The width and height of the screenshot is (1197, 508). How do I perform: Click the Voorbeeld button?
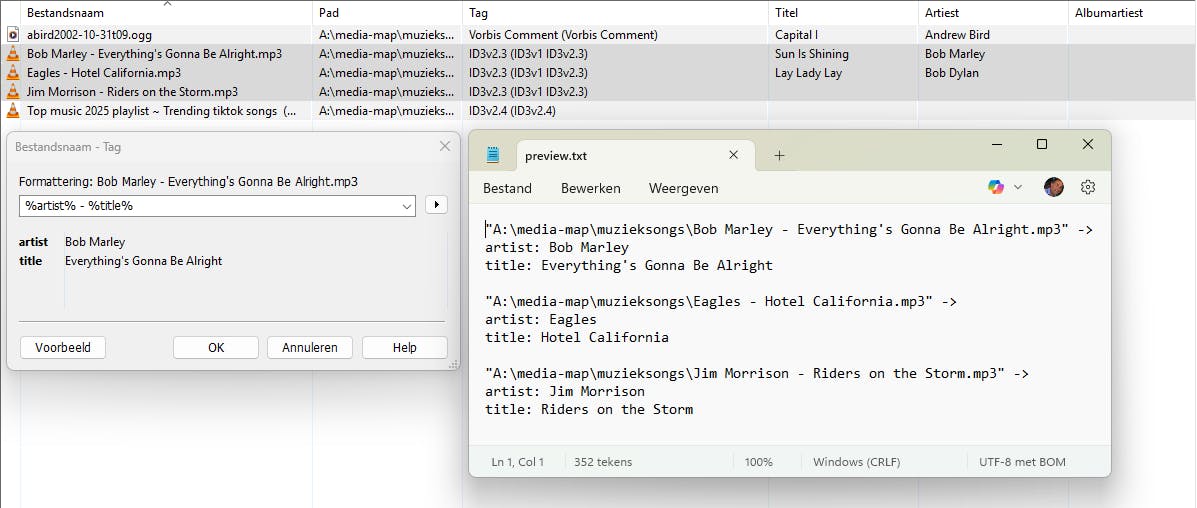pyautogui.click(x=63, y=348)
